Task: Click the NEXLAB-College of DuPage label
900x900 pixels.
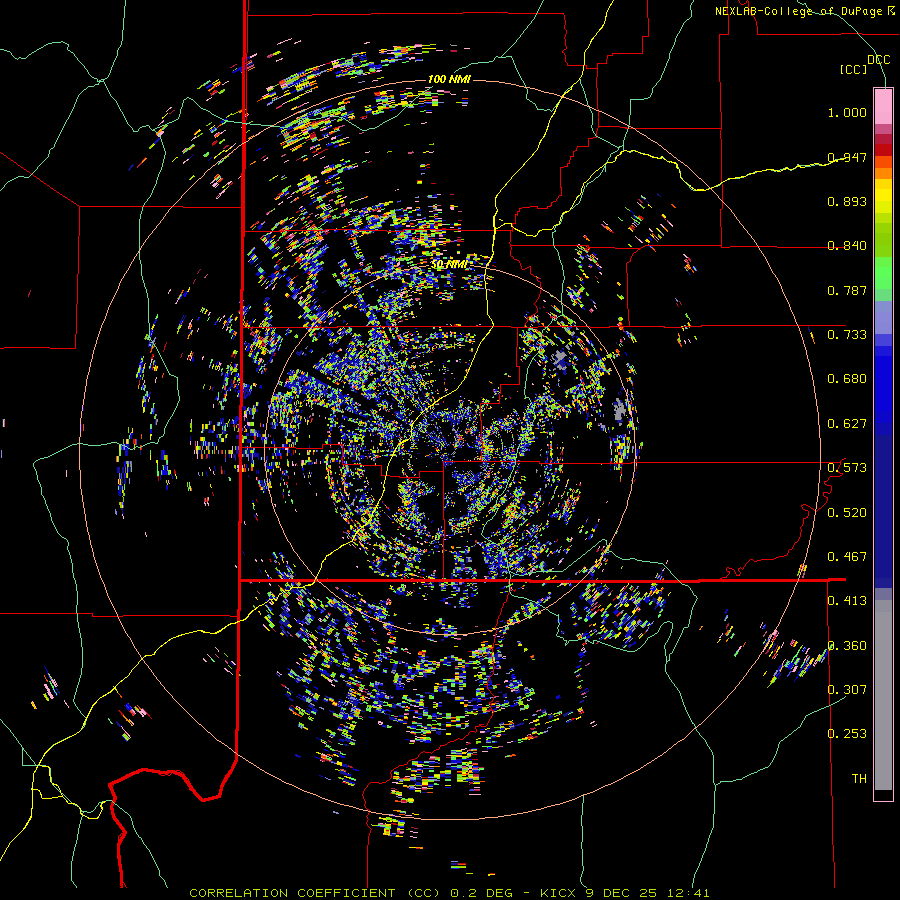Action: pos(798,11)
